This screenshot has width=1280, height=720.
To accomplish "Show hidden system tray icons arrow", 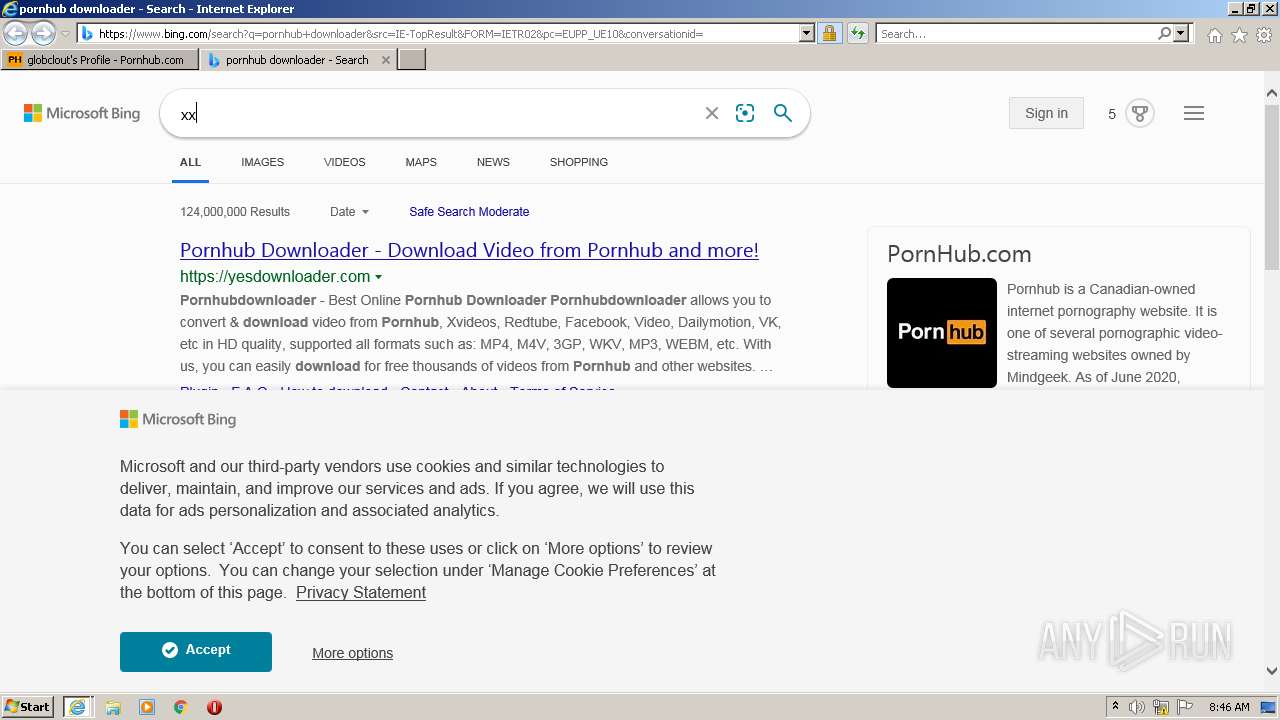I will (x=1115, y=707).
